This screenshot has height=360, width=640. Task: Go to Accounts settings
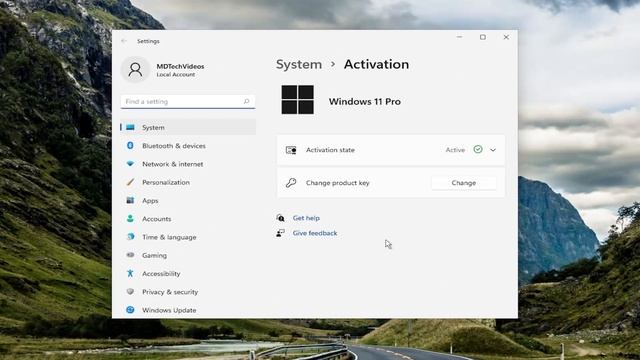(188, 219)
